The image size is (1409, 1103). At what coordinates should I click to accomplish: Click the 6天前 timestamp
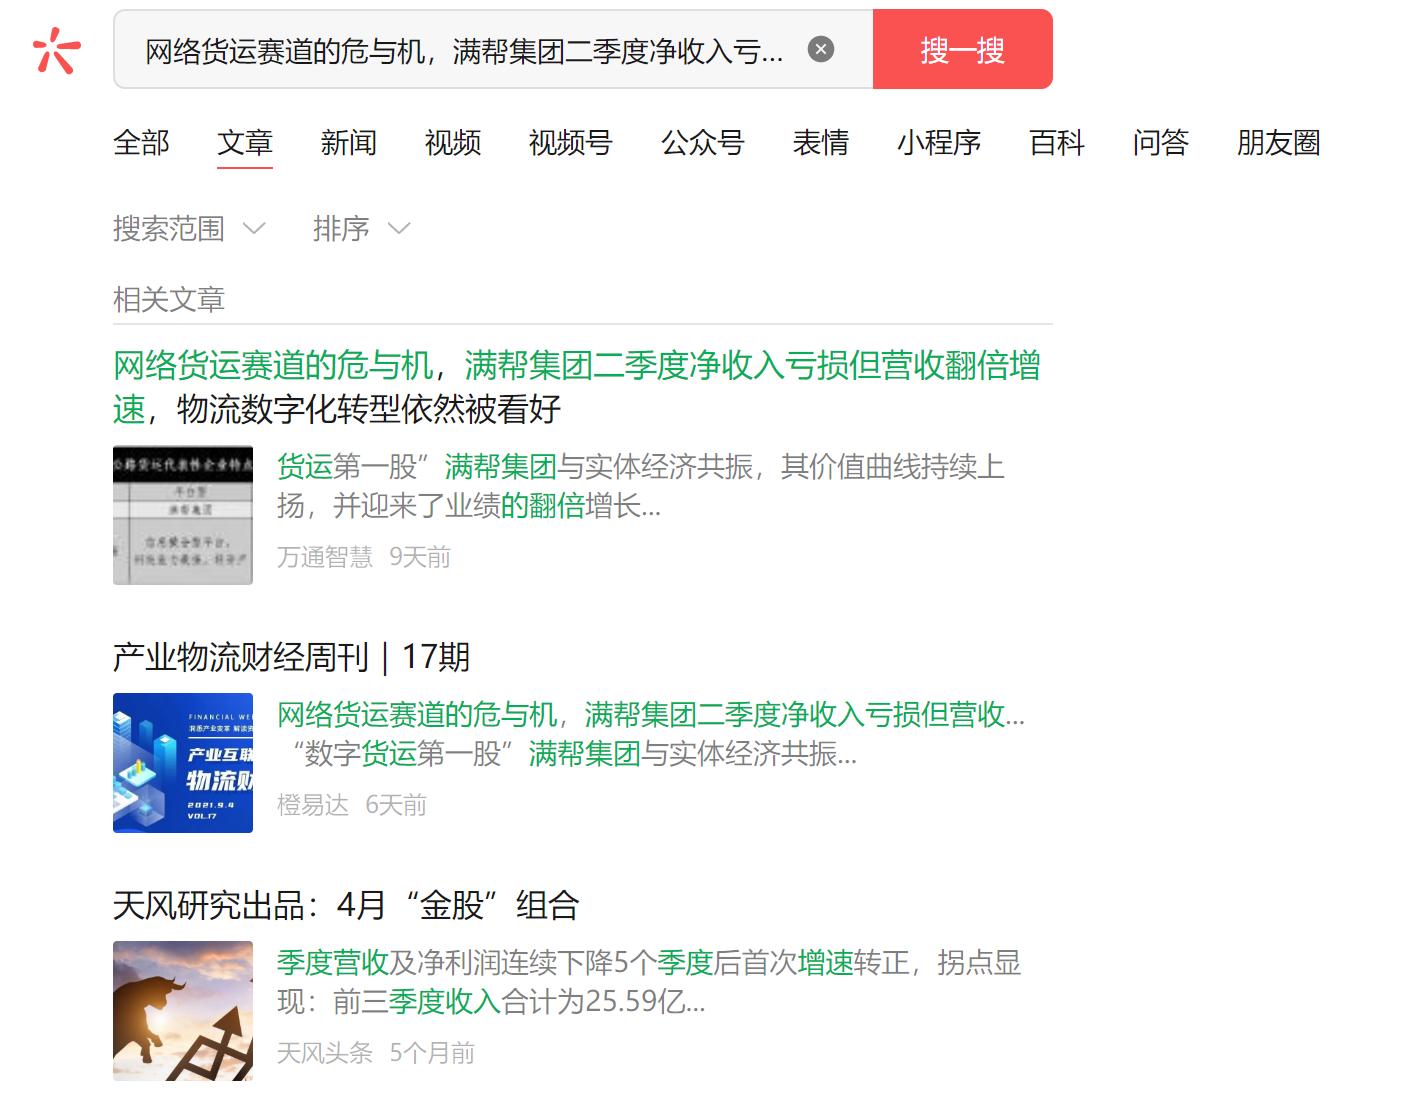pyautogui.click(x=396, y=805)
